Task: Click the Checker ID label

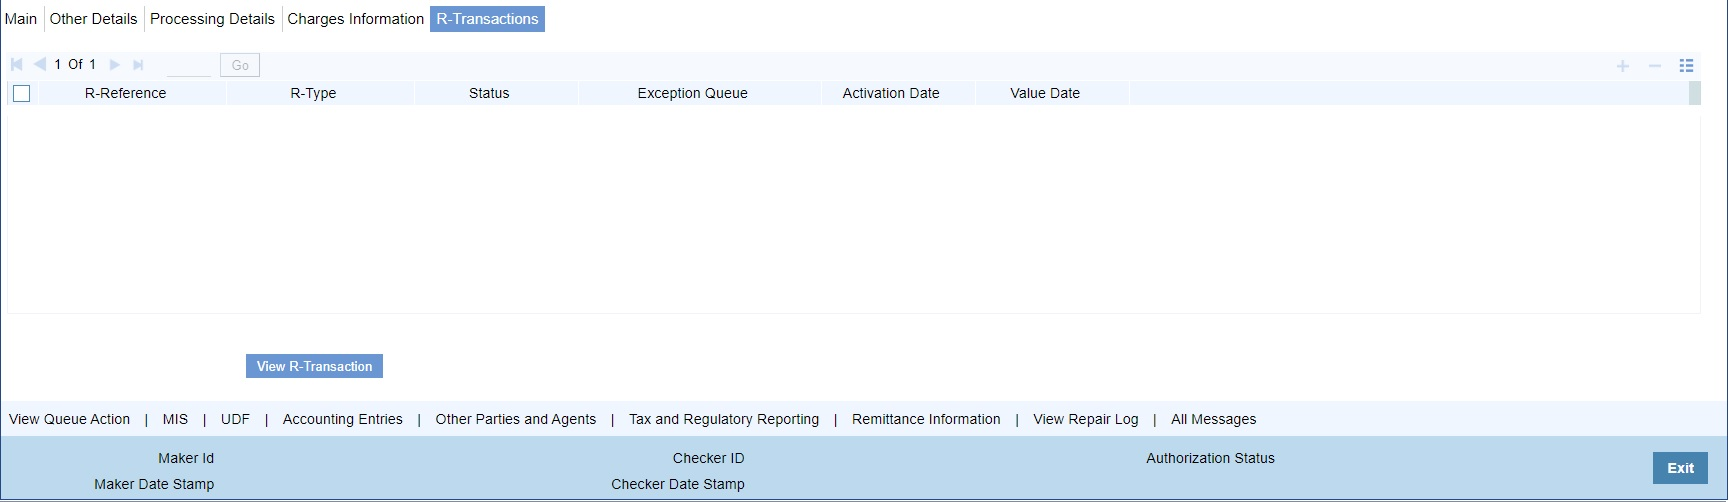Action: [x=709, y=459]
